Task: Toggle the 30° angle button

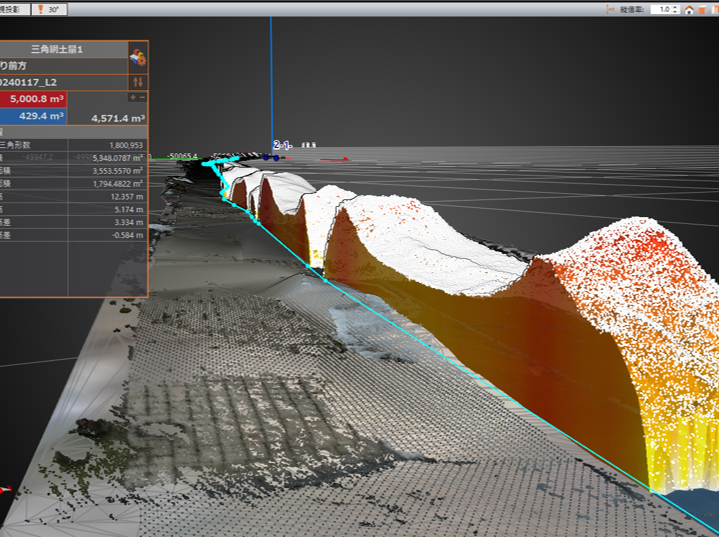Action: click(51, 9)
